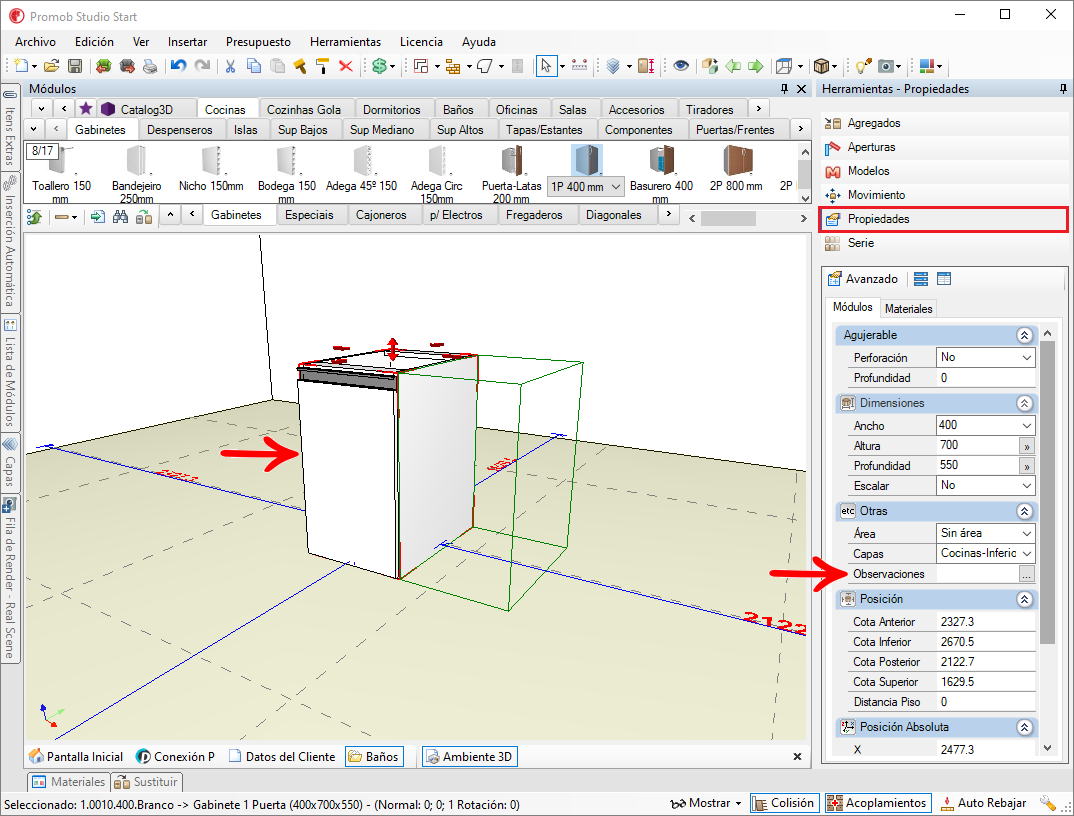Pin the Herramientas - Propiedades panel

(x=1063, y=89)
